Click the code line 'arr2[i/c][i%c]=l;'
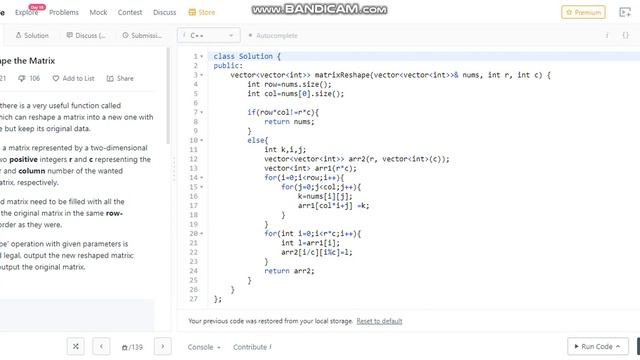 pyautogui.click(x=317, y=252)
